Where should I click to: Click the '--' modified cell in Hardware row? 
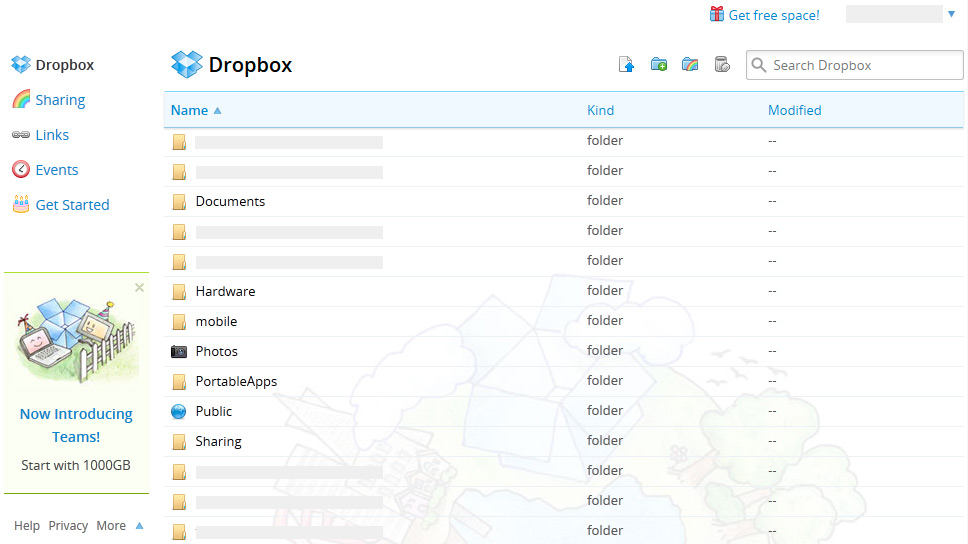772,291
